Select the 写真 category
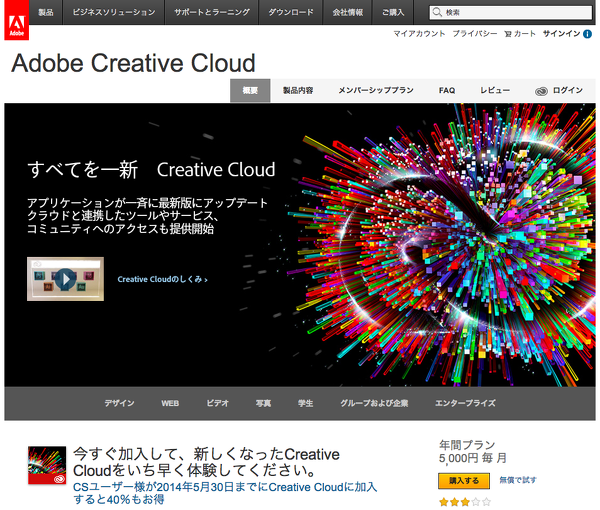 tap(263, 403)
